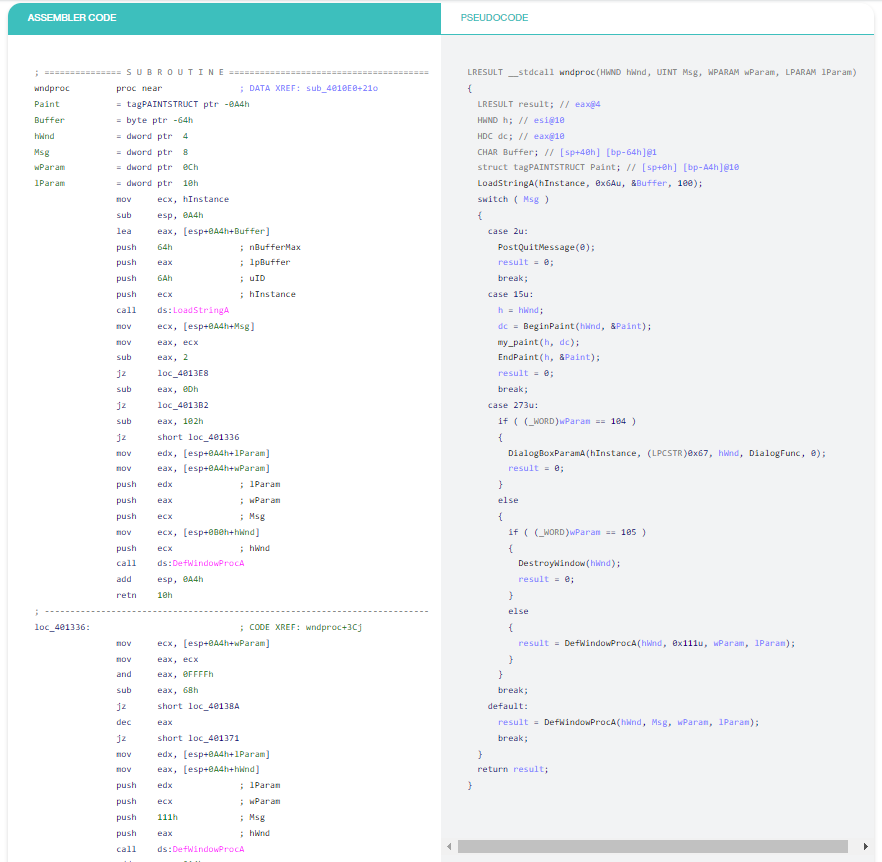Click DefWindowProcA(hWnd, Msg, wParam, lParam) line

[628, 722]
